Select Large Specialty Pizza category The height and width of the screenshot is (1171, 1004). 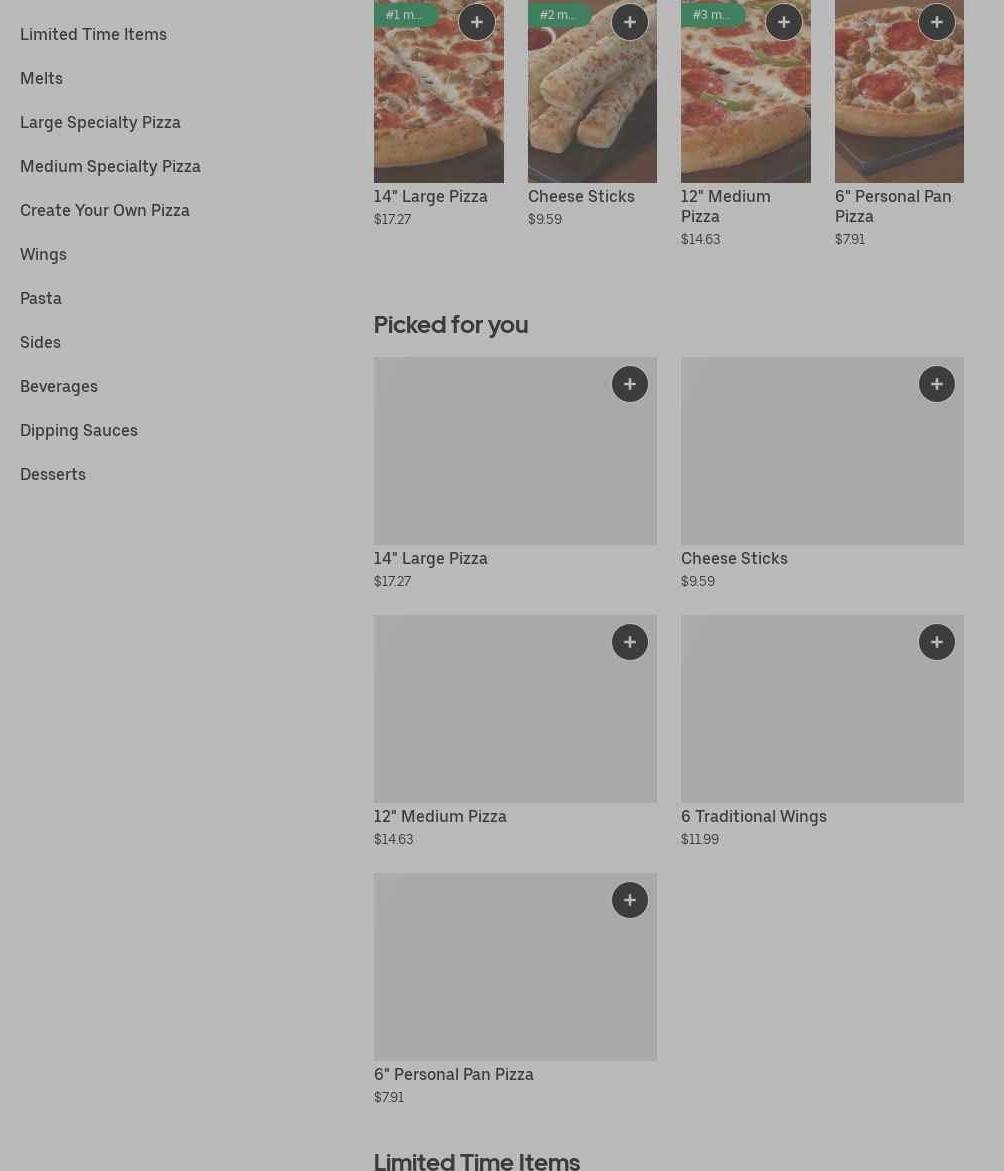(100, 122)
